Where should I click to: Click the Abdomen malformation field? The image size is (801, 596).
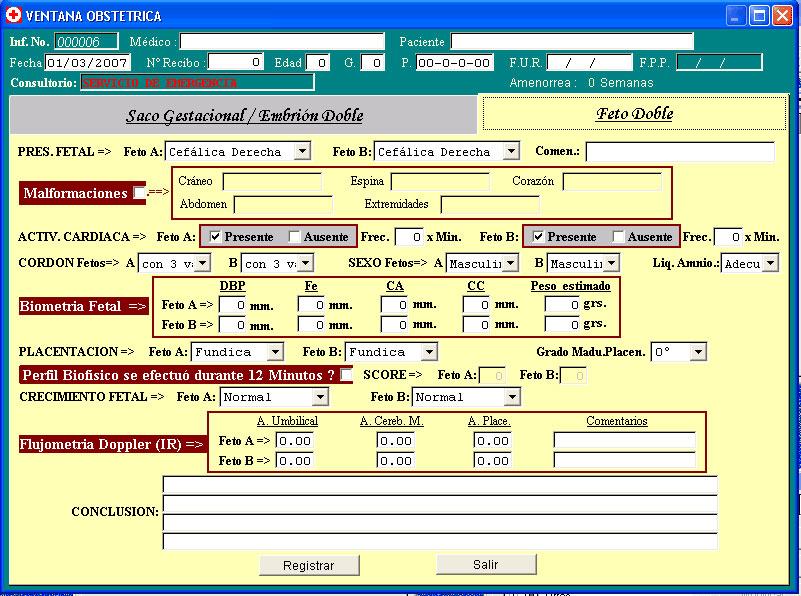pos(283,204)
